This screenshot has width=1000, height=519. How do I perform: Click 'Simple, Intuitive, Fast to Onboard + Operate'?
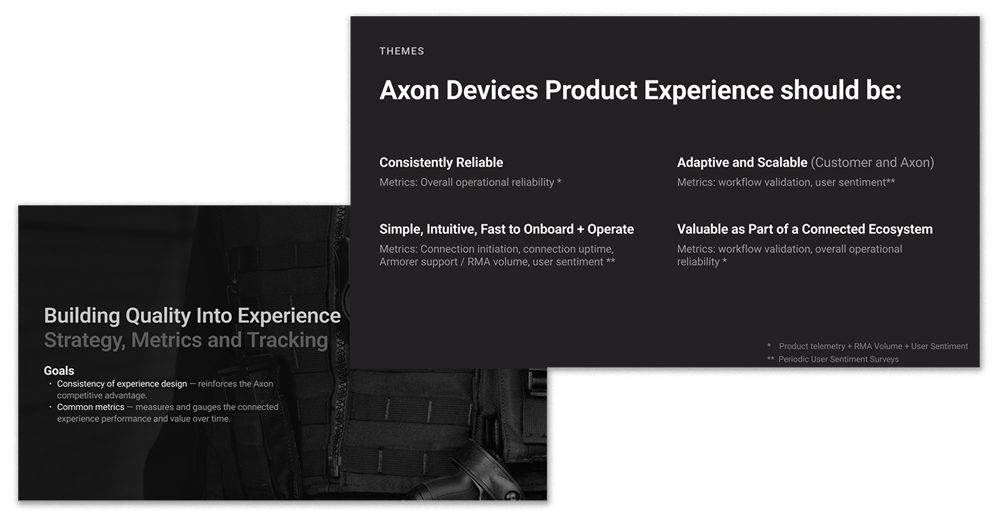pyautogui.click(x=506, y=230)
